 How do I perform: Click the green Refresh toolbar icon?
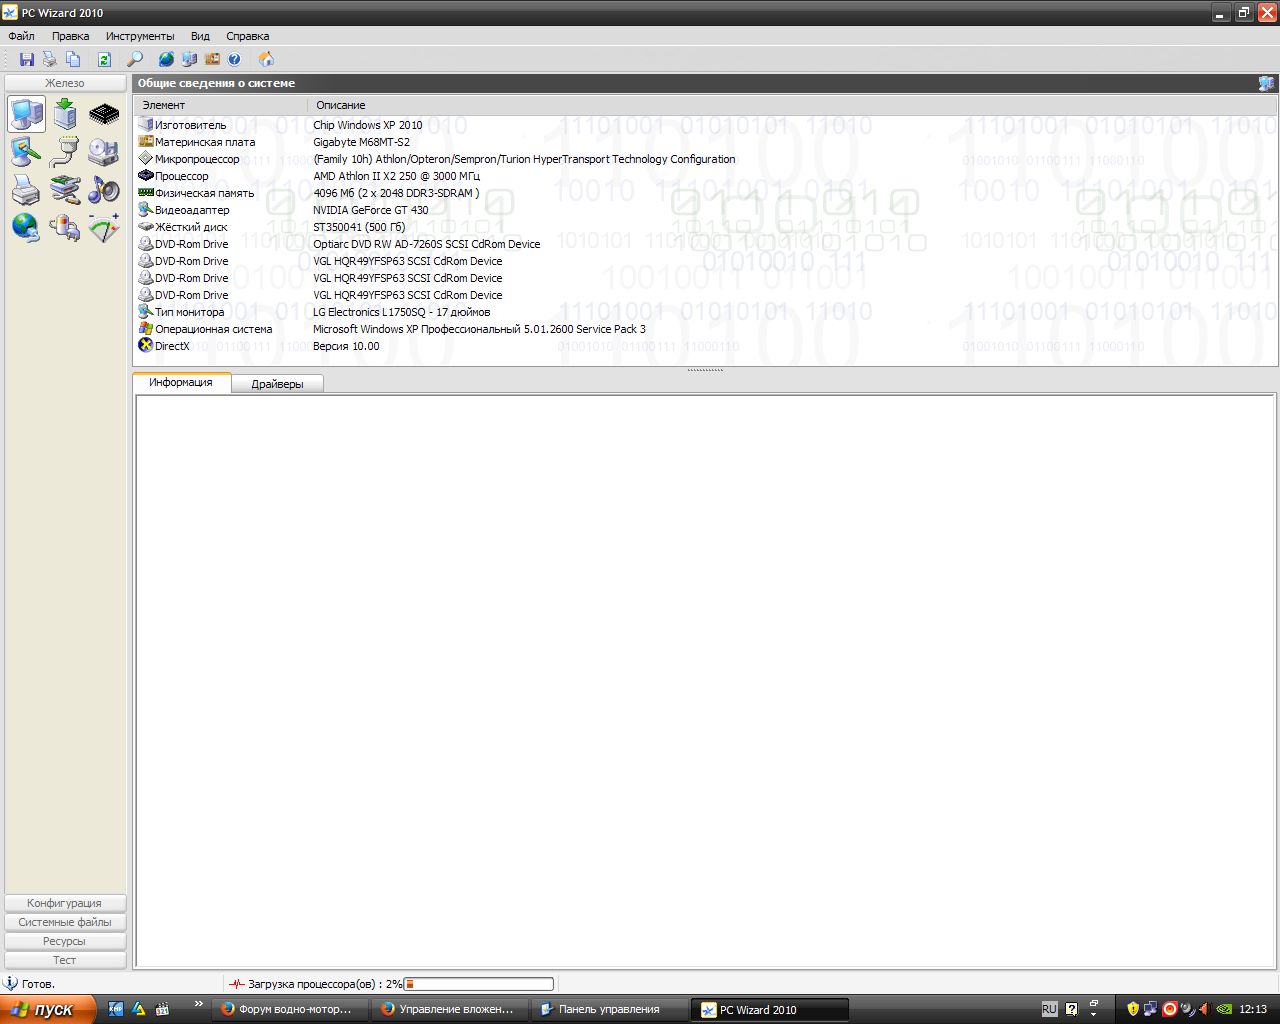click(104, 60)
